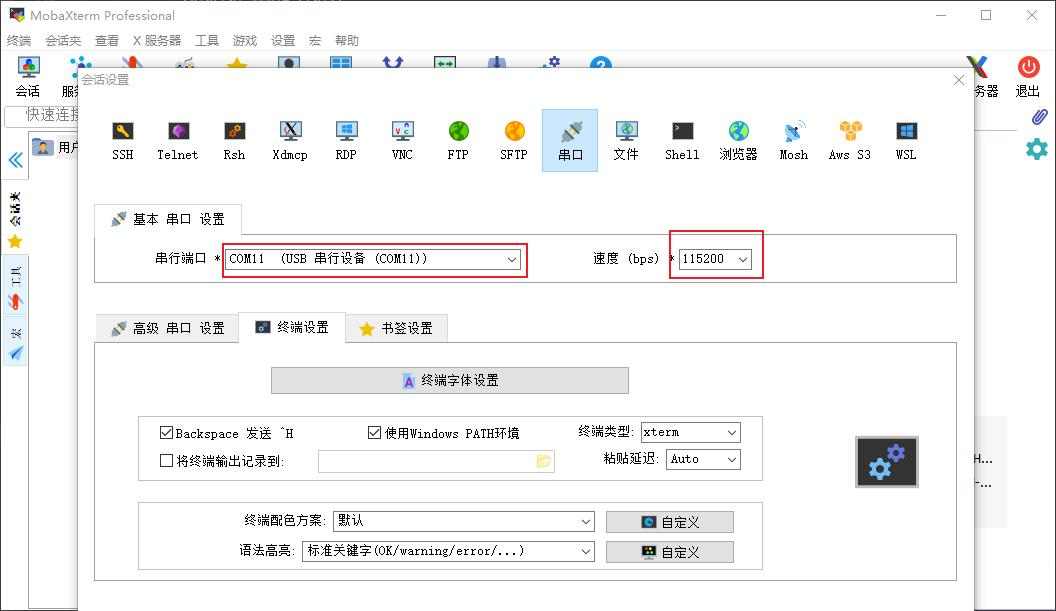Open the 宏 menu

315,40
